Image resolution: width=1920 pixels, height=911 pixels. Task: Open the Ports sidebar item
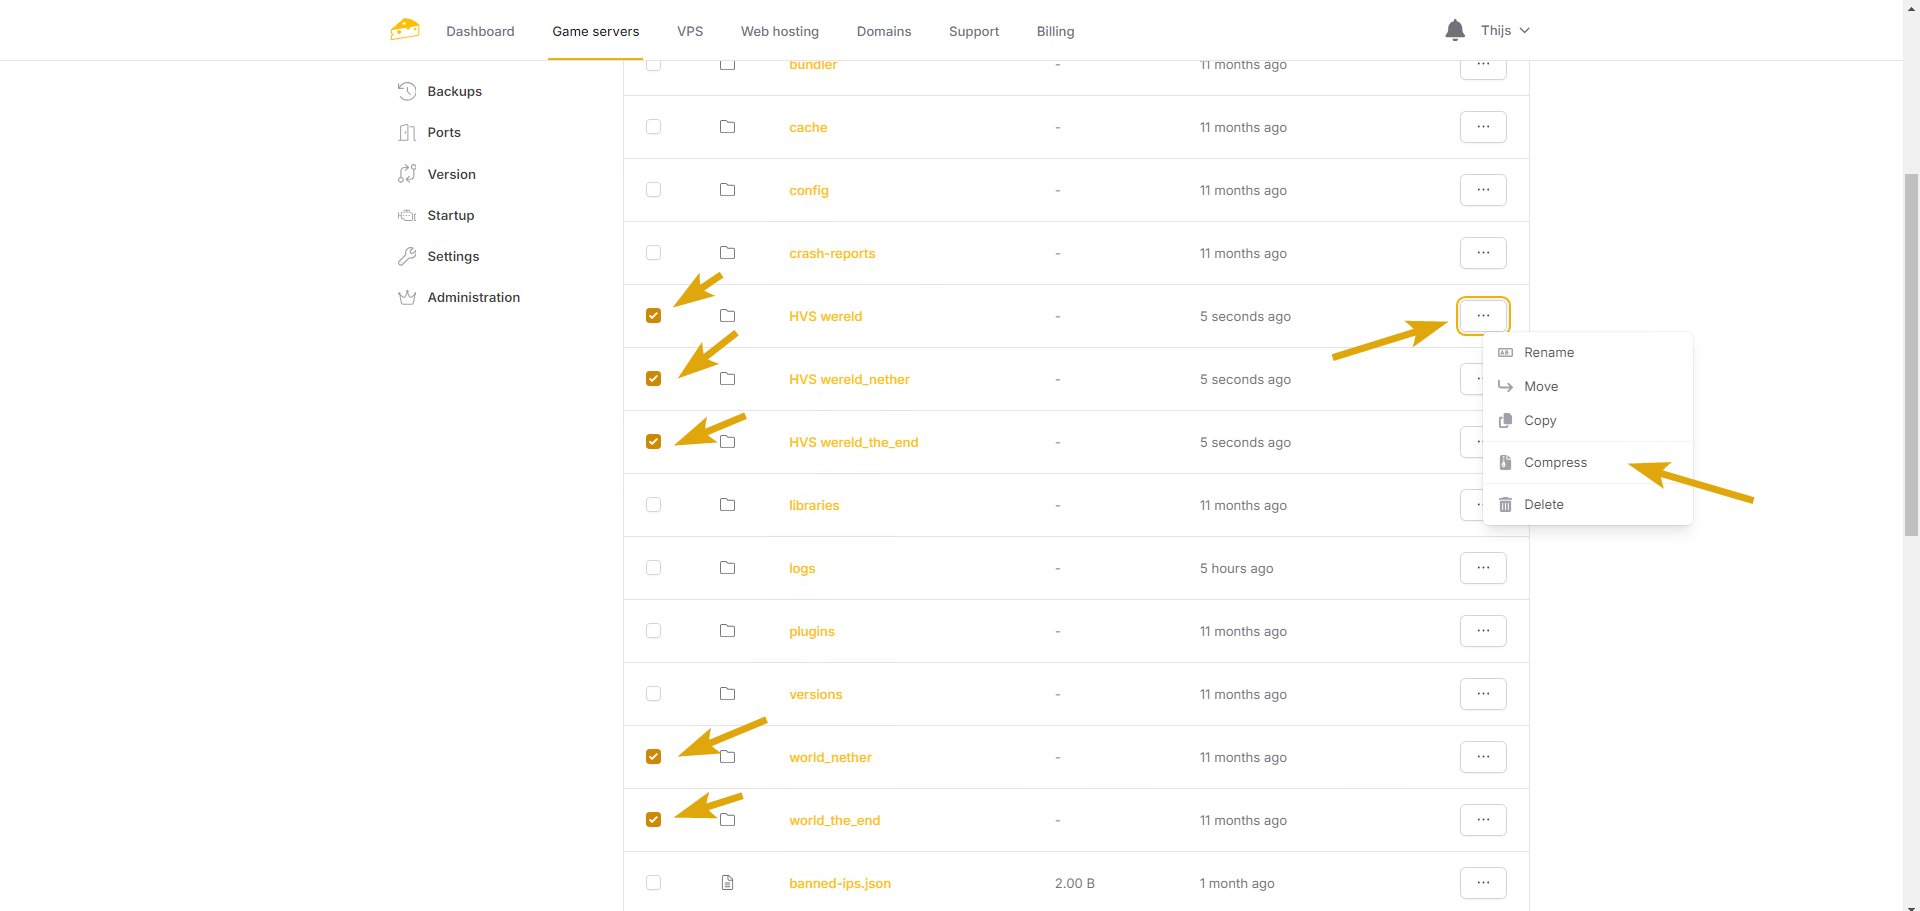(x=443, y=132)
